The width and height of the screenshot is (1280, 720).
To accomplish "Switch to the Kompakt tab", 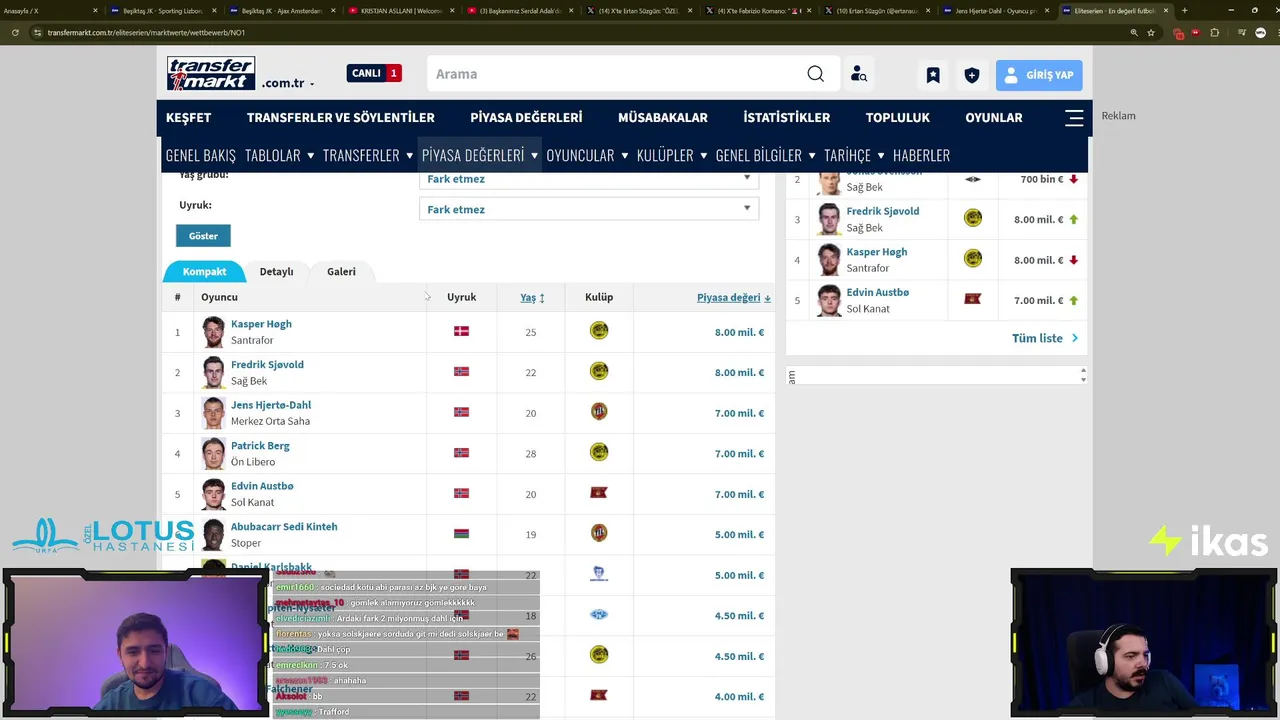I will coord(204,271).
